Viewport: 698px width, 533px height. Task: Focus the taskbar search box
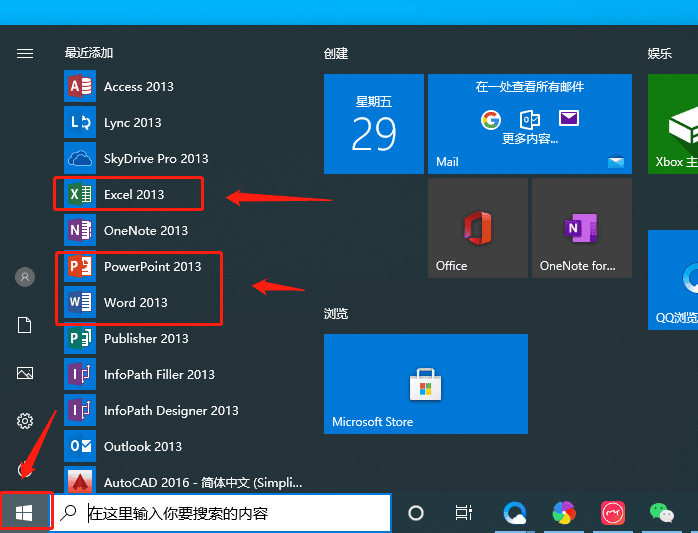click(222, 513)
